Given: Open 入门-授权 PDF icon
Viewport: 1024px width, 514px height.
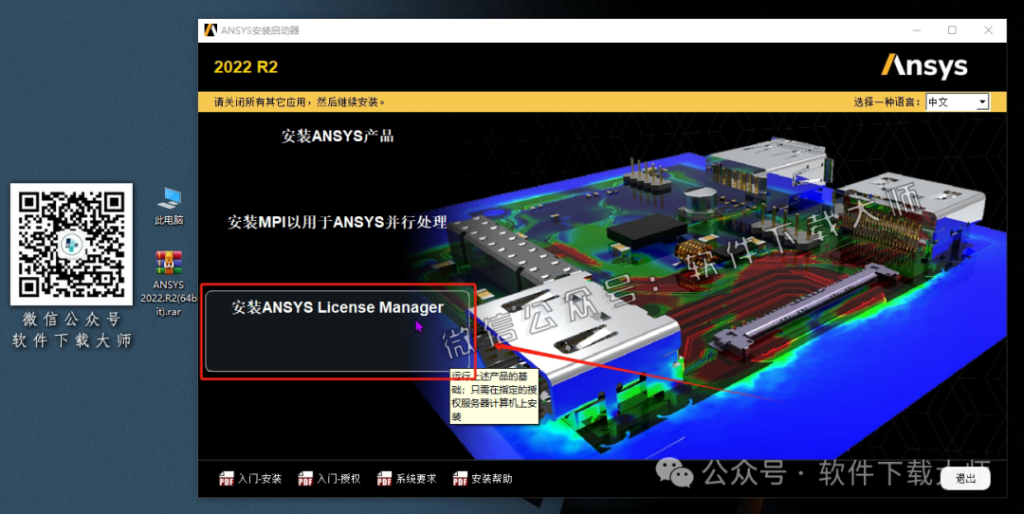Looking at the screenshot, I should (305, 479).
